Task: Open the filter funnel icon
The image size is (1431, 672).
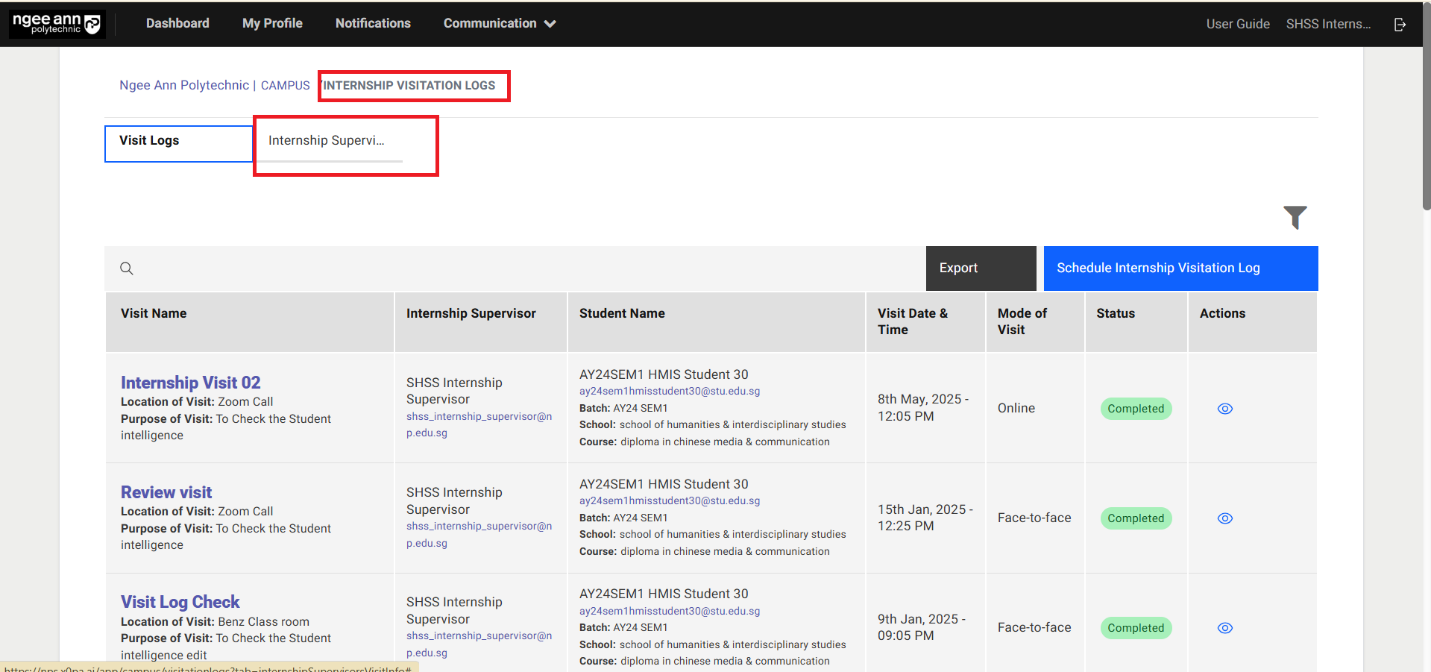Action: click(1295, 217)
